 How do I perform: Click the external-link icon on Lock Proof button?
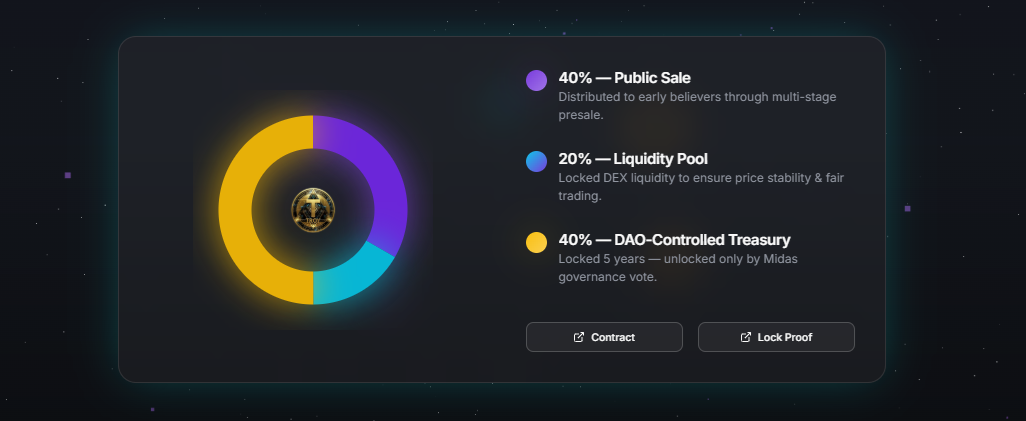[x=745, y=337]
